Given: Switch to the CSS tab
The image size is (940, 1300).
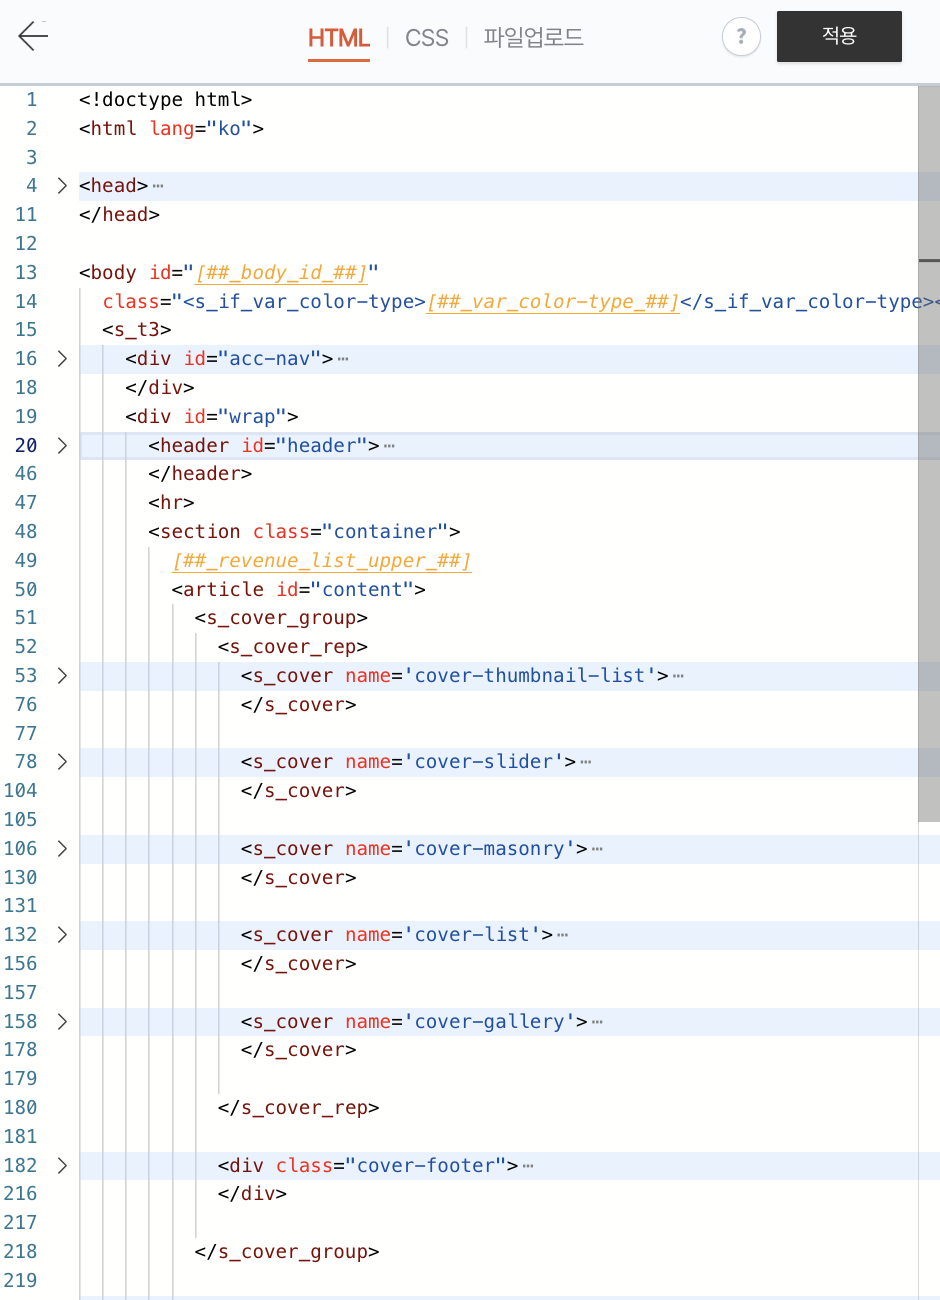Looking at the screenshot, I should pyautogui.click(x=427, y=38).
